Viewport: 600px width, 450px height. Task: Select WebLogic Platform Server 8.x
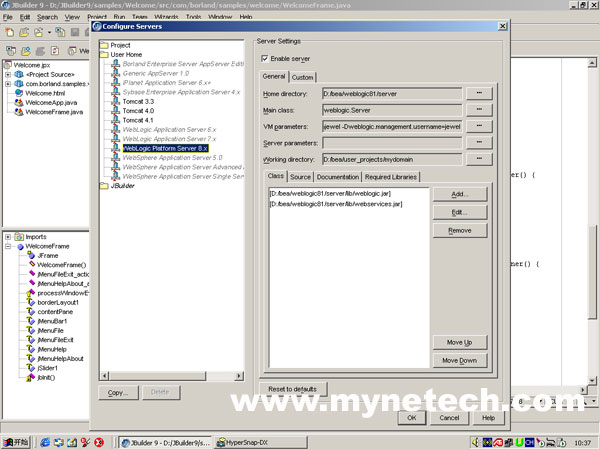tap(165, 148)
